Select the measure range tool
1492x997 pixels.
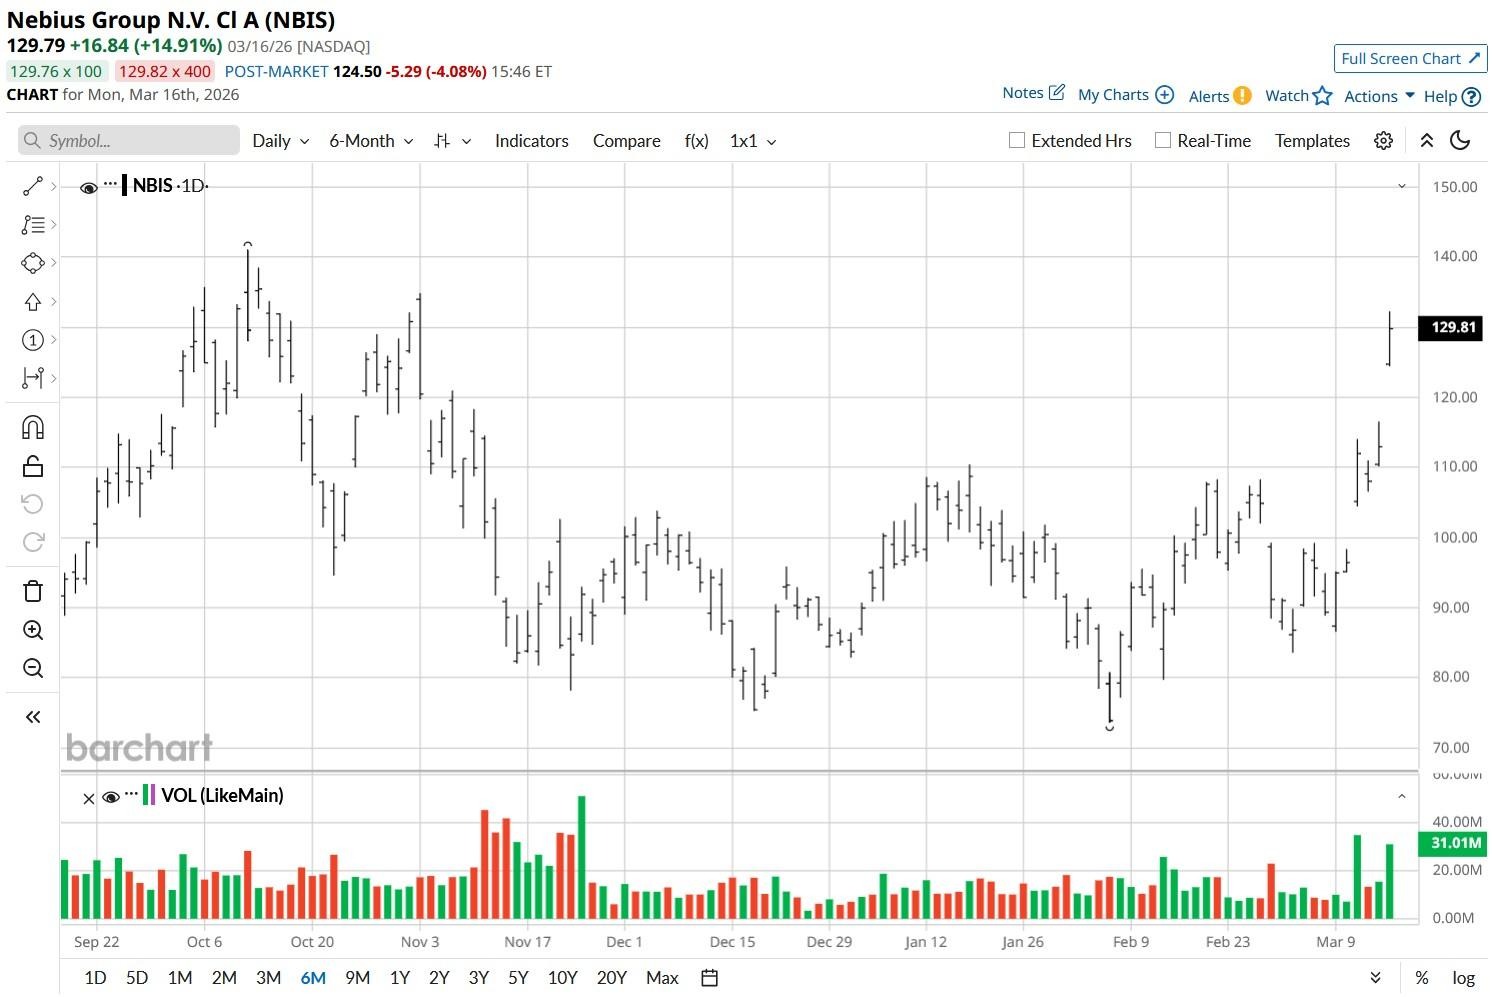32,378
